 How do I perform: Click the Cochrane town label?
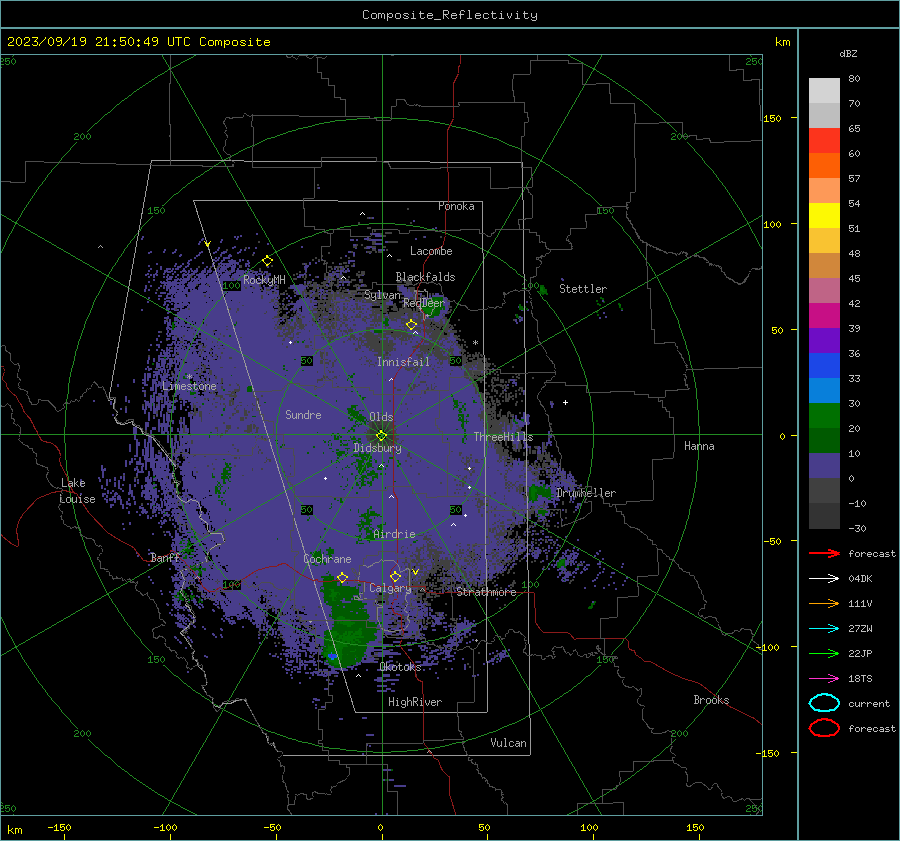pos(327,559)
